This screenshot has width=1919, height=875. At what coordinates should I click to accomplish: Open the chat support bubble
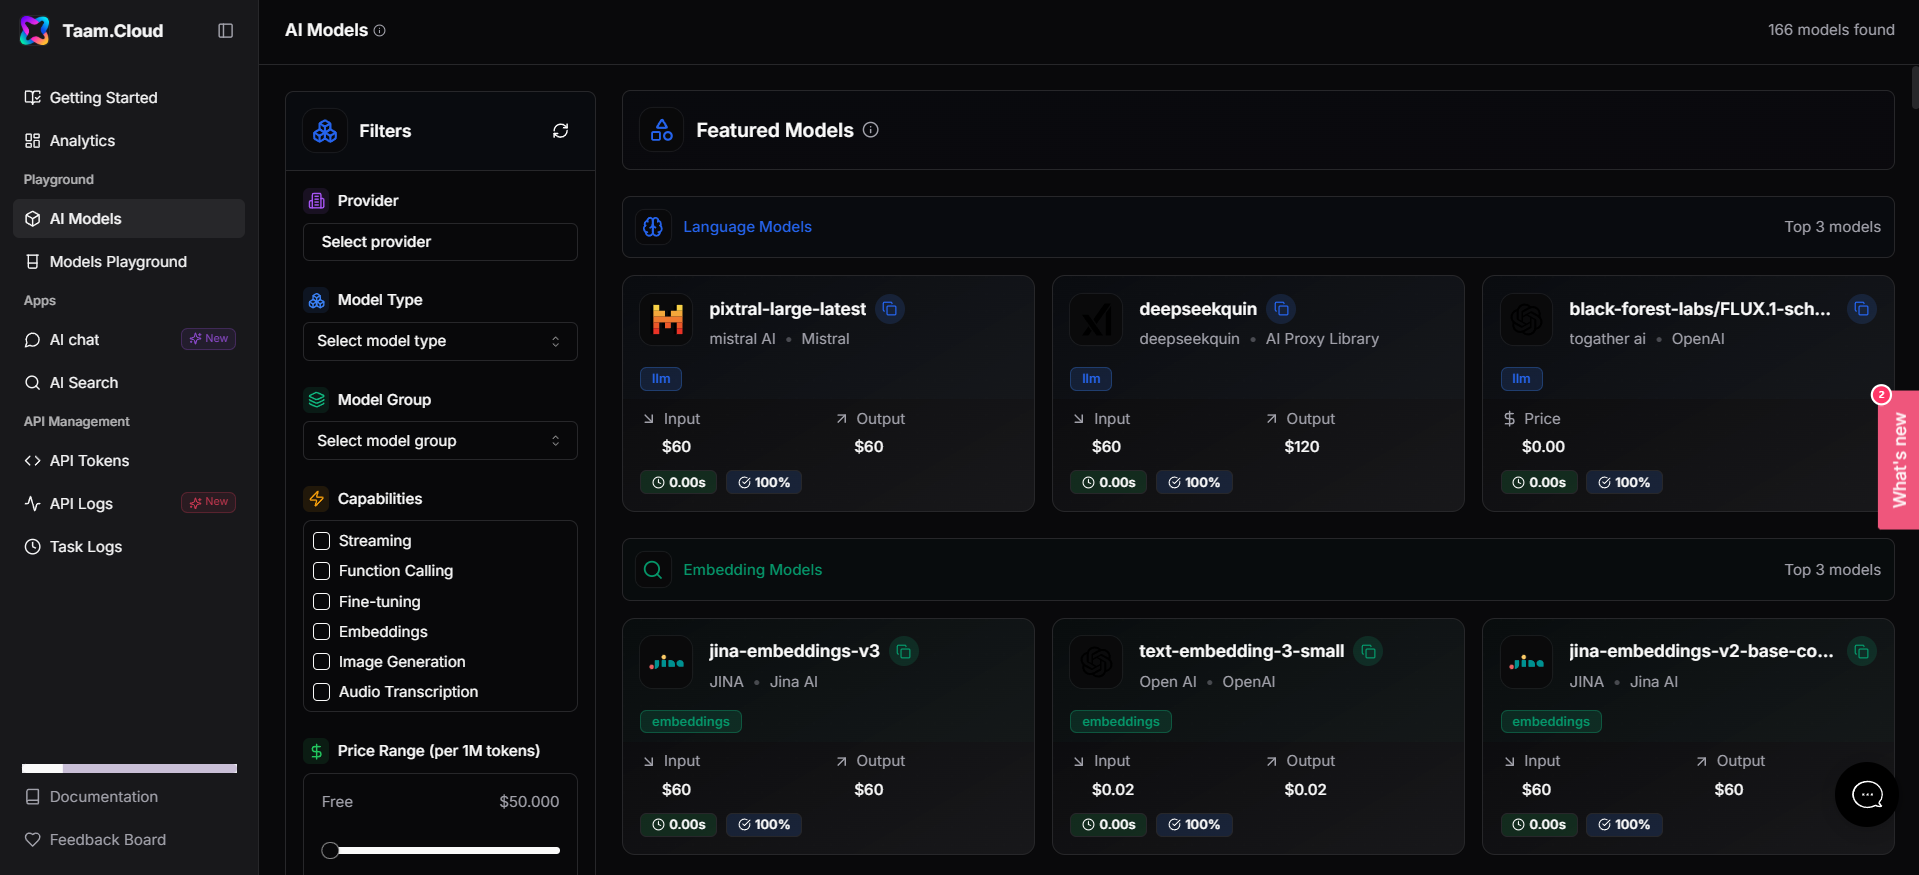coord(1866,795)
